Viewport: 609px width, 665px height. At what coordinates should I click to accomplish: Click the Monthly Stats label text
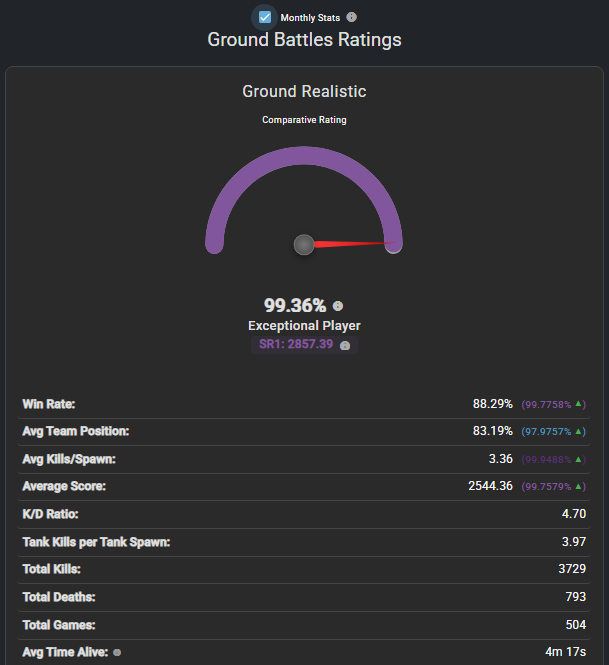[x=311, y=18]
